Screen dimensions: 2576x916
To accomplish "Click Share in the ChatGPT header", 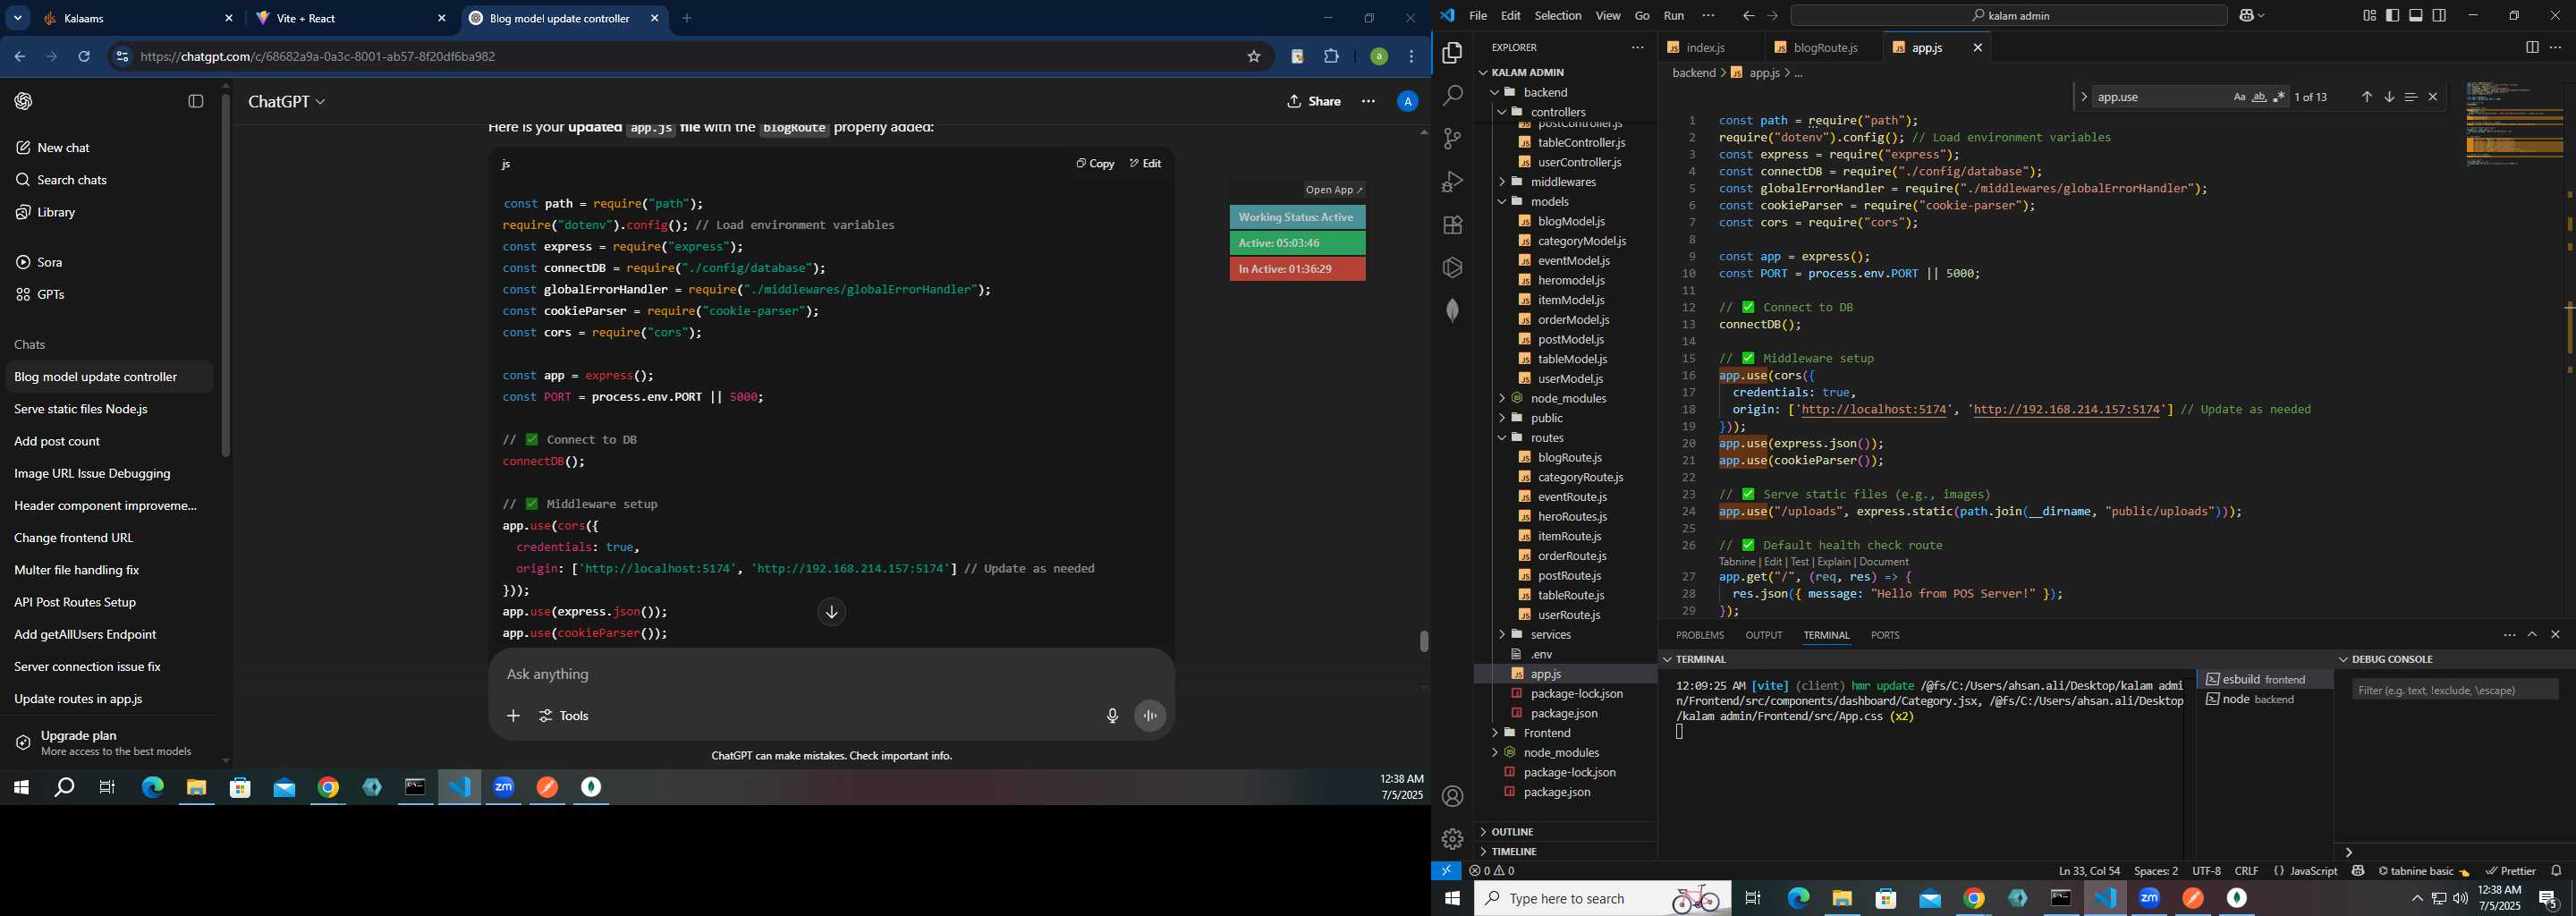I will [1314, 101].
